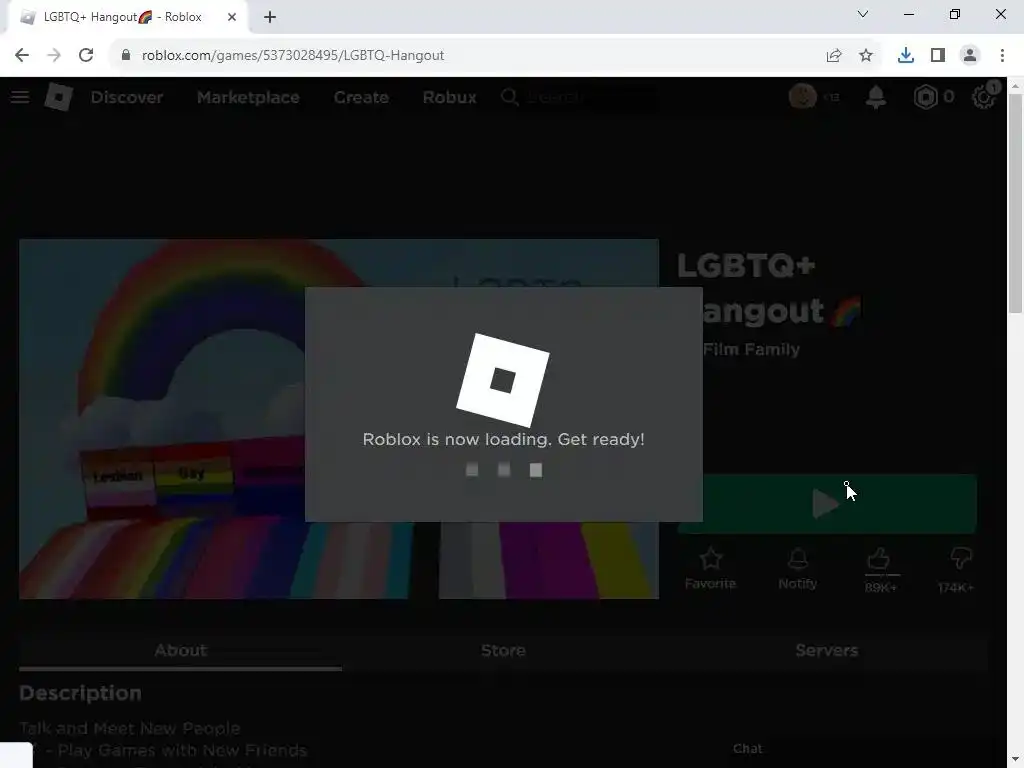Image resolution: width=1024 pixels, height=768 pixels.
Task: Click the rainbow game thumbnail image
Action: 339,419
